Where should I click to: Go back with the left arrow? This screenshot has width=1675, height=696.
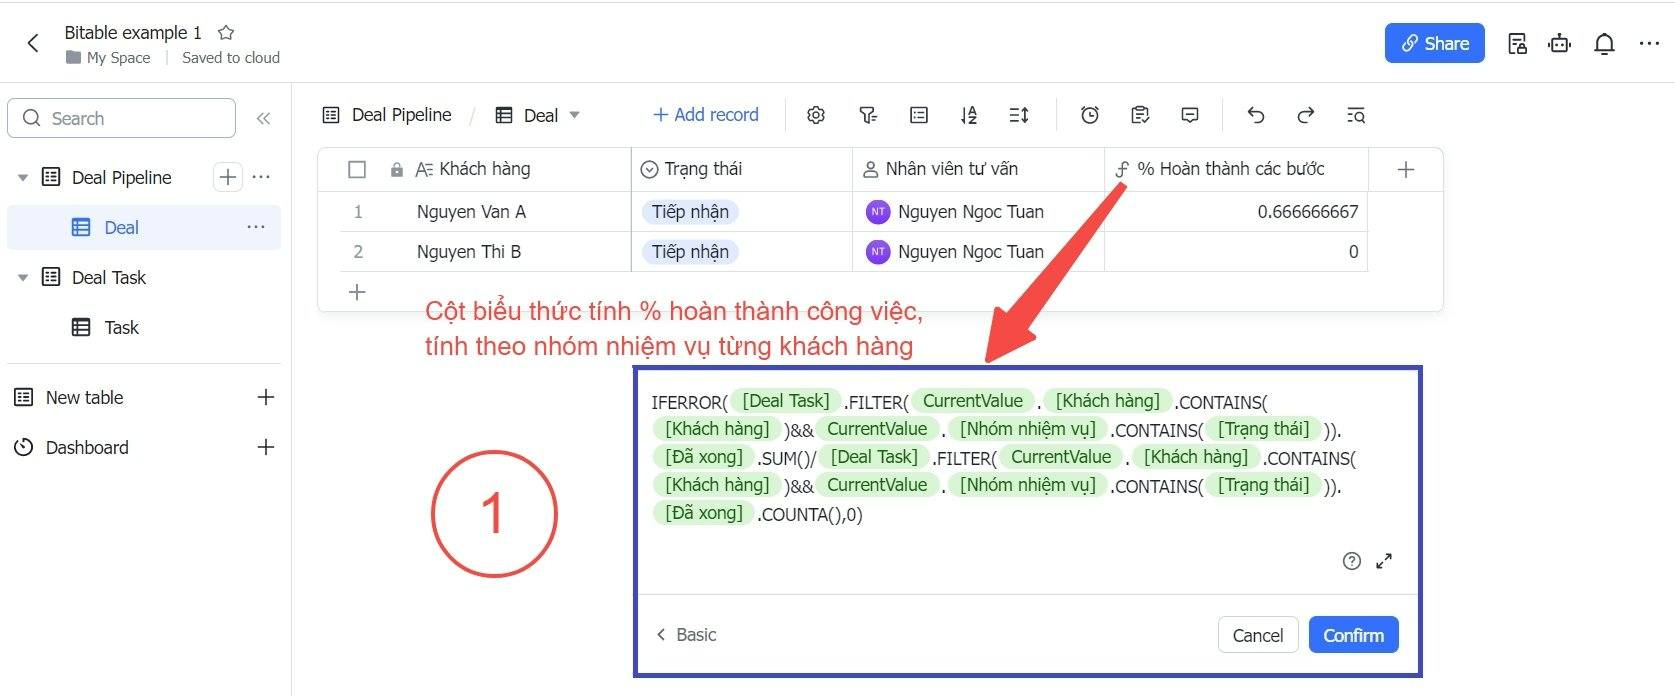pos(33,43)
